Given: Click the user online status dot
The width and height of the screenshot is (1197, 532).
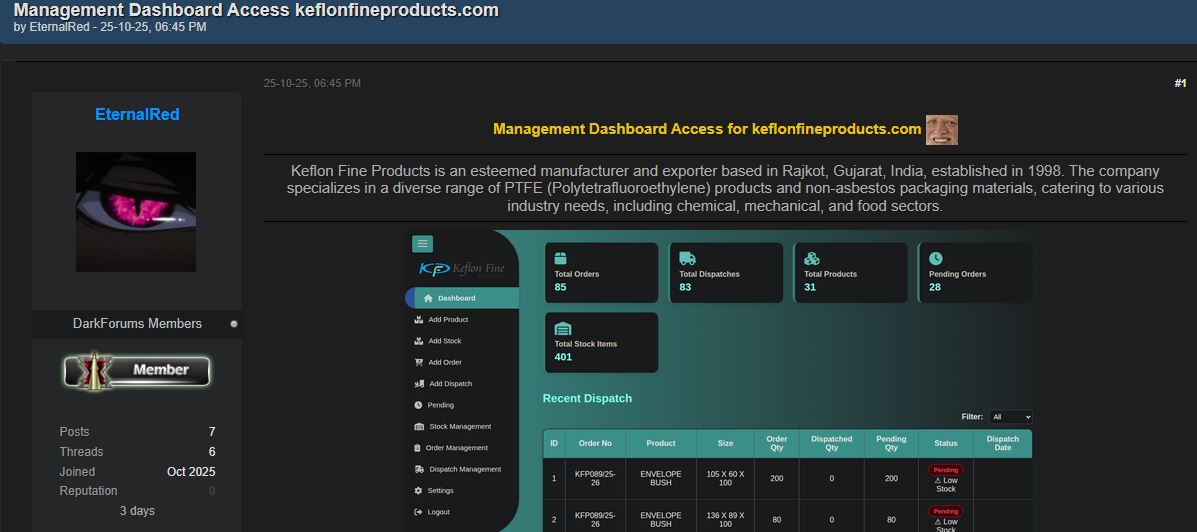Looking at the screenshot, I should pos(234,324).
